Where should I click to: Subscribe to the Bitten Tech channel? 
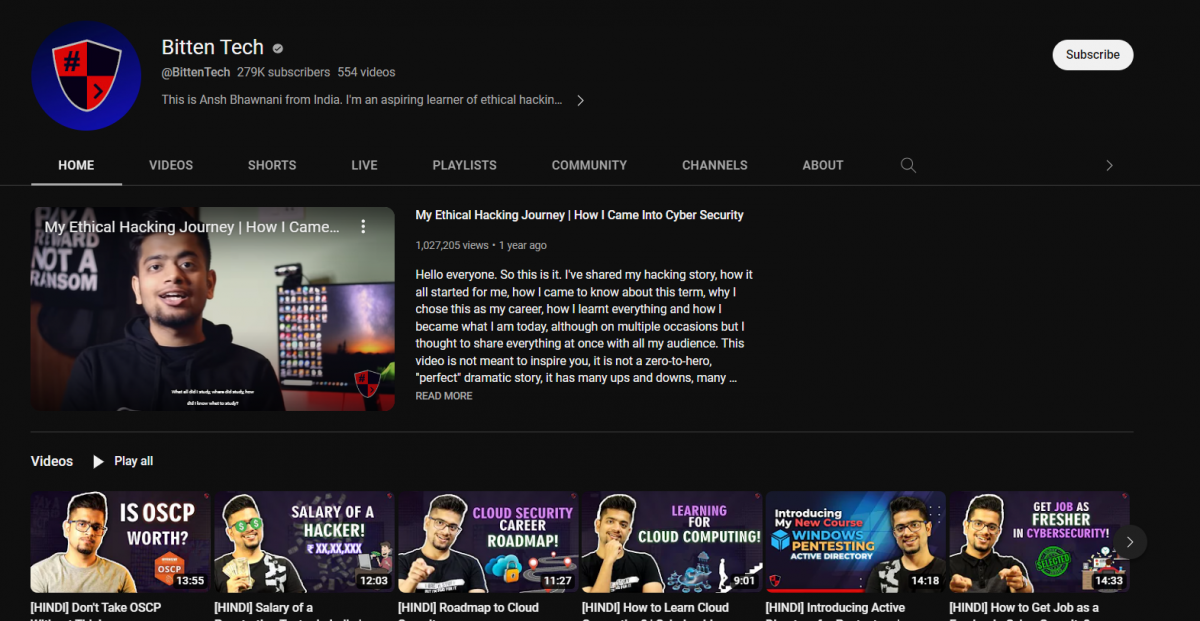pyautogui.click(x=1092, y=55)
